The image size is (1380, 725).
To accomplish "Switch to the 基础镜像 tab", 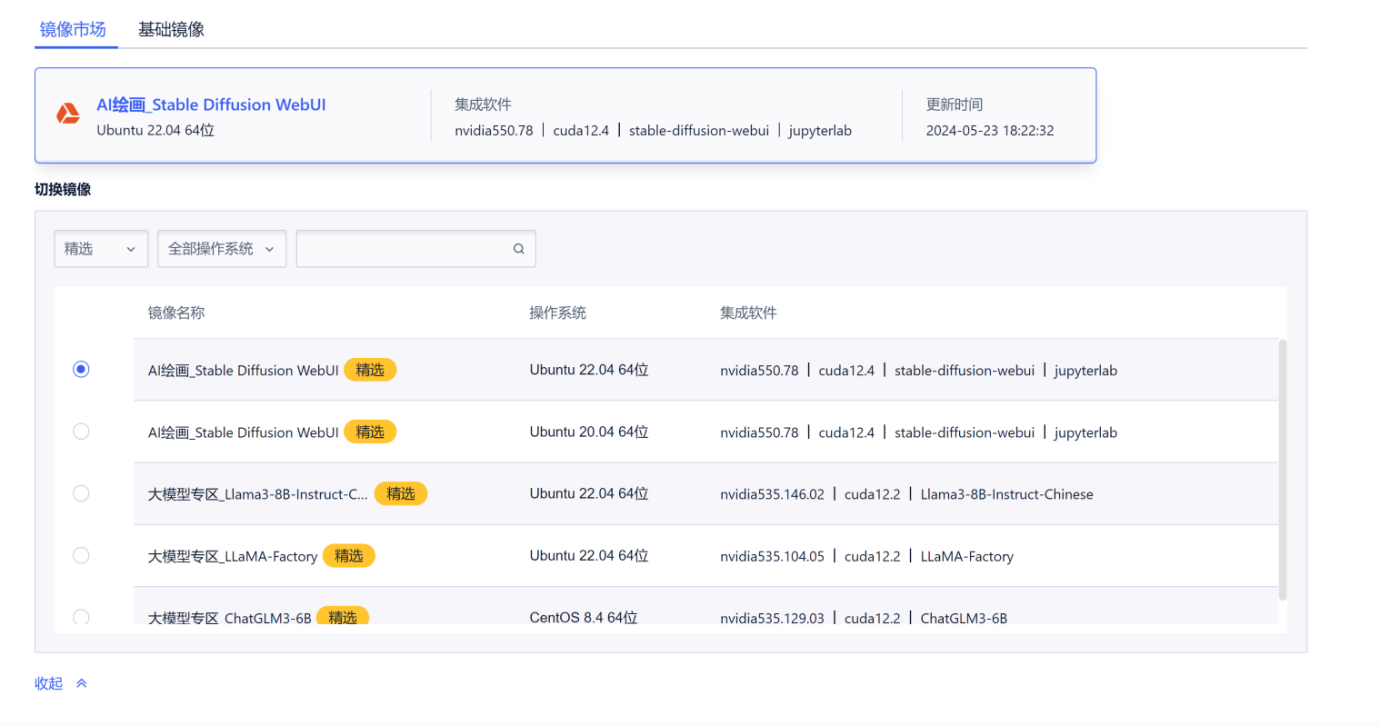I will click(171, 29).
